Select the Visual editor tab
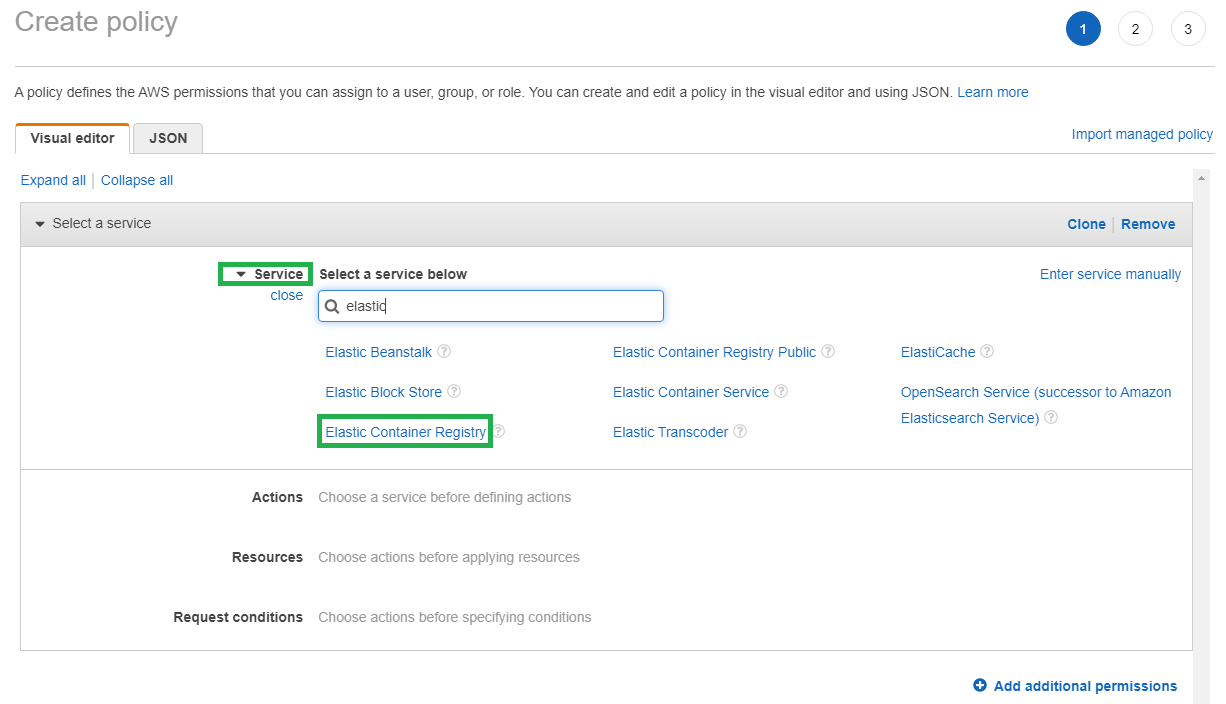Screen dimensions: 1226x704 tap(73, 138)
